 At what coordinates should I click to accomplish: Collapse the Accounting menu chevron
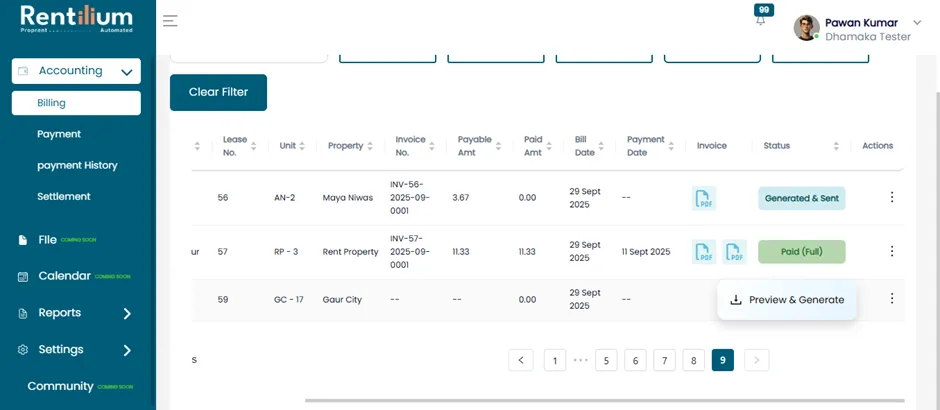126,72
